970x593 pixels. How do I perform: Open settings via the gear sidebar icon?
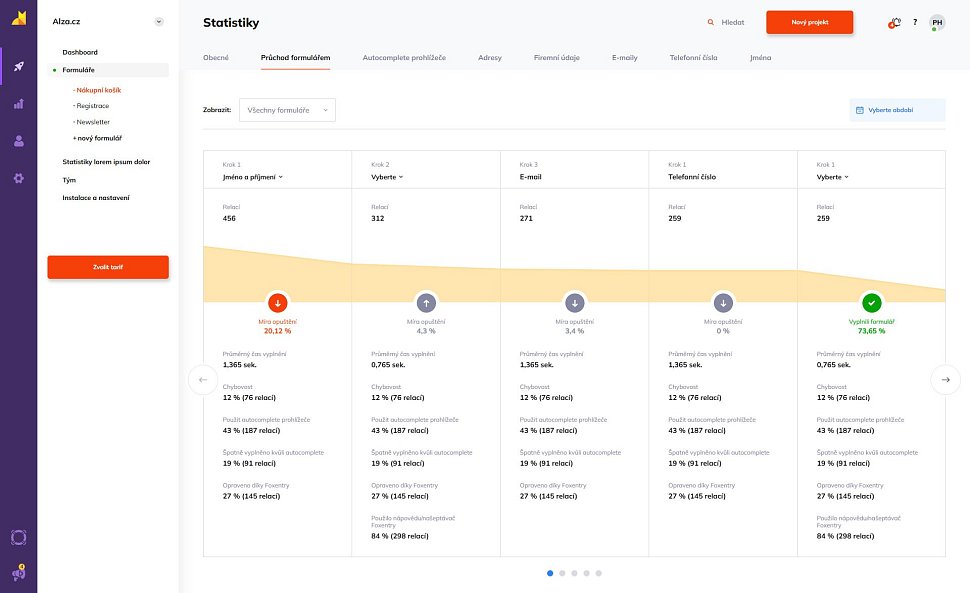tap(18, 178)
